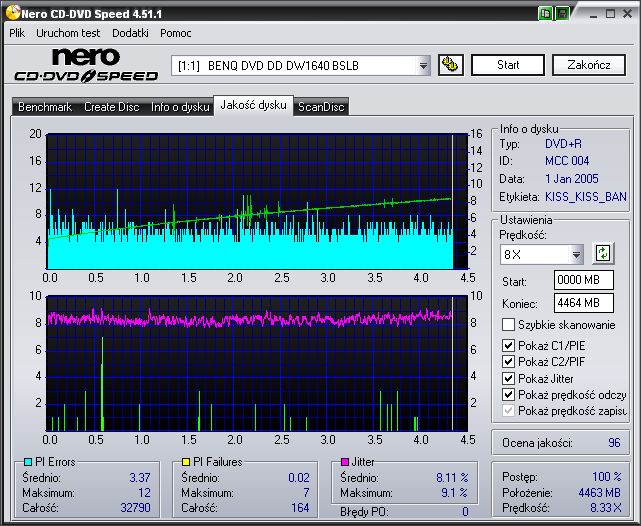The height and width of the screenshot is (526, 641).
Task: Click the progress value 100 %
Action: coord(607,477)
